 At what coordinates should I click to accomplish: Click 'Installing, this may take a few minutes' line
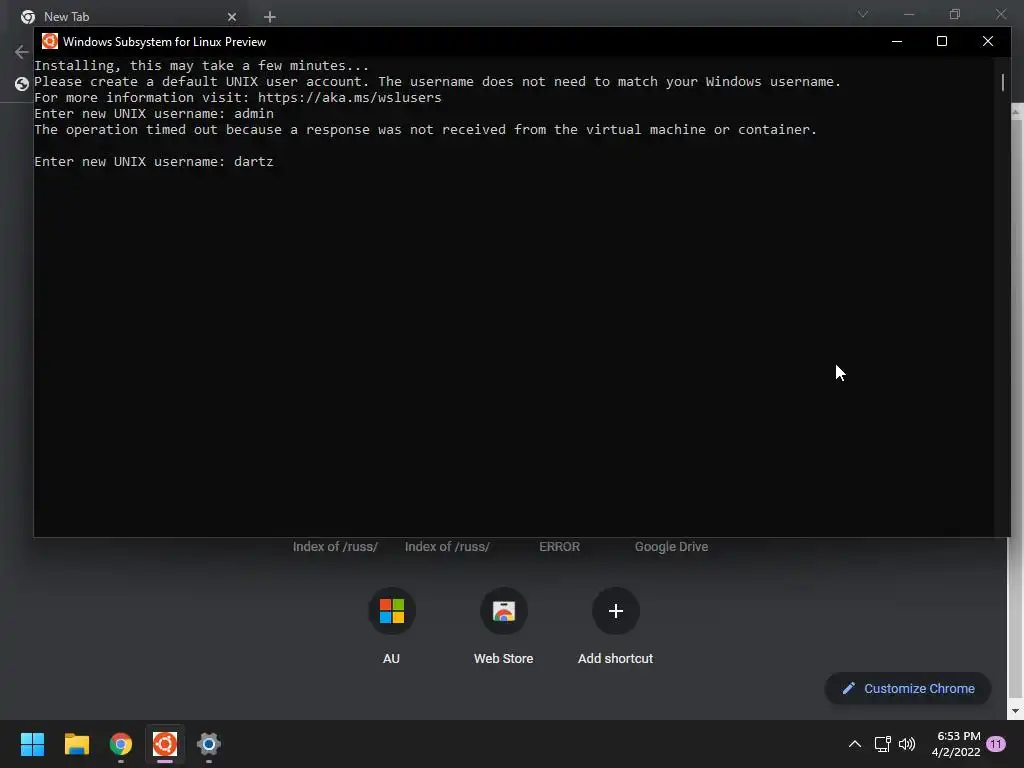201,65
